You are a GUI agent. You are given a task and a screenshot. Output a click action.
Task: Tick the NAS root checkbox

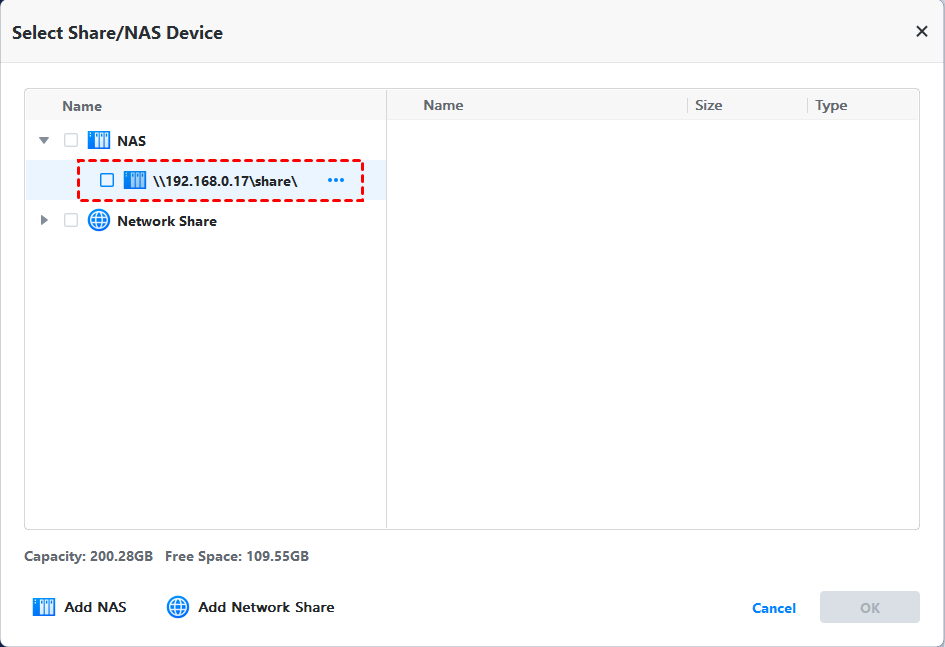point(71,141)
